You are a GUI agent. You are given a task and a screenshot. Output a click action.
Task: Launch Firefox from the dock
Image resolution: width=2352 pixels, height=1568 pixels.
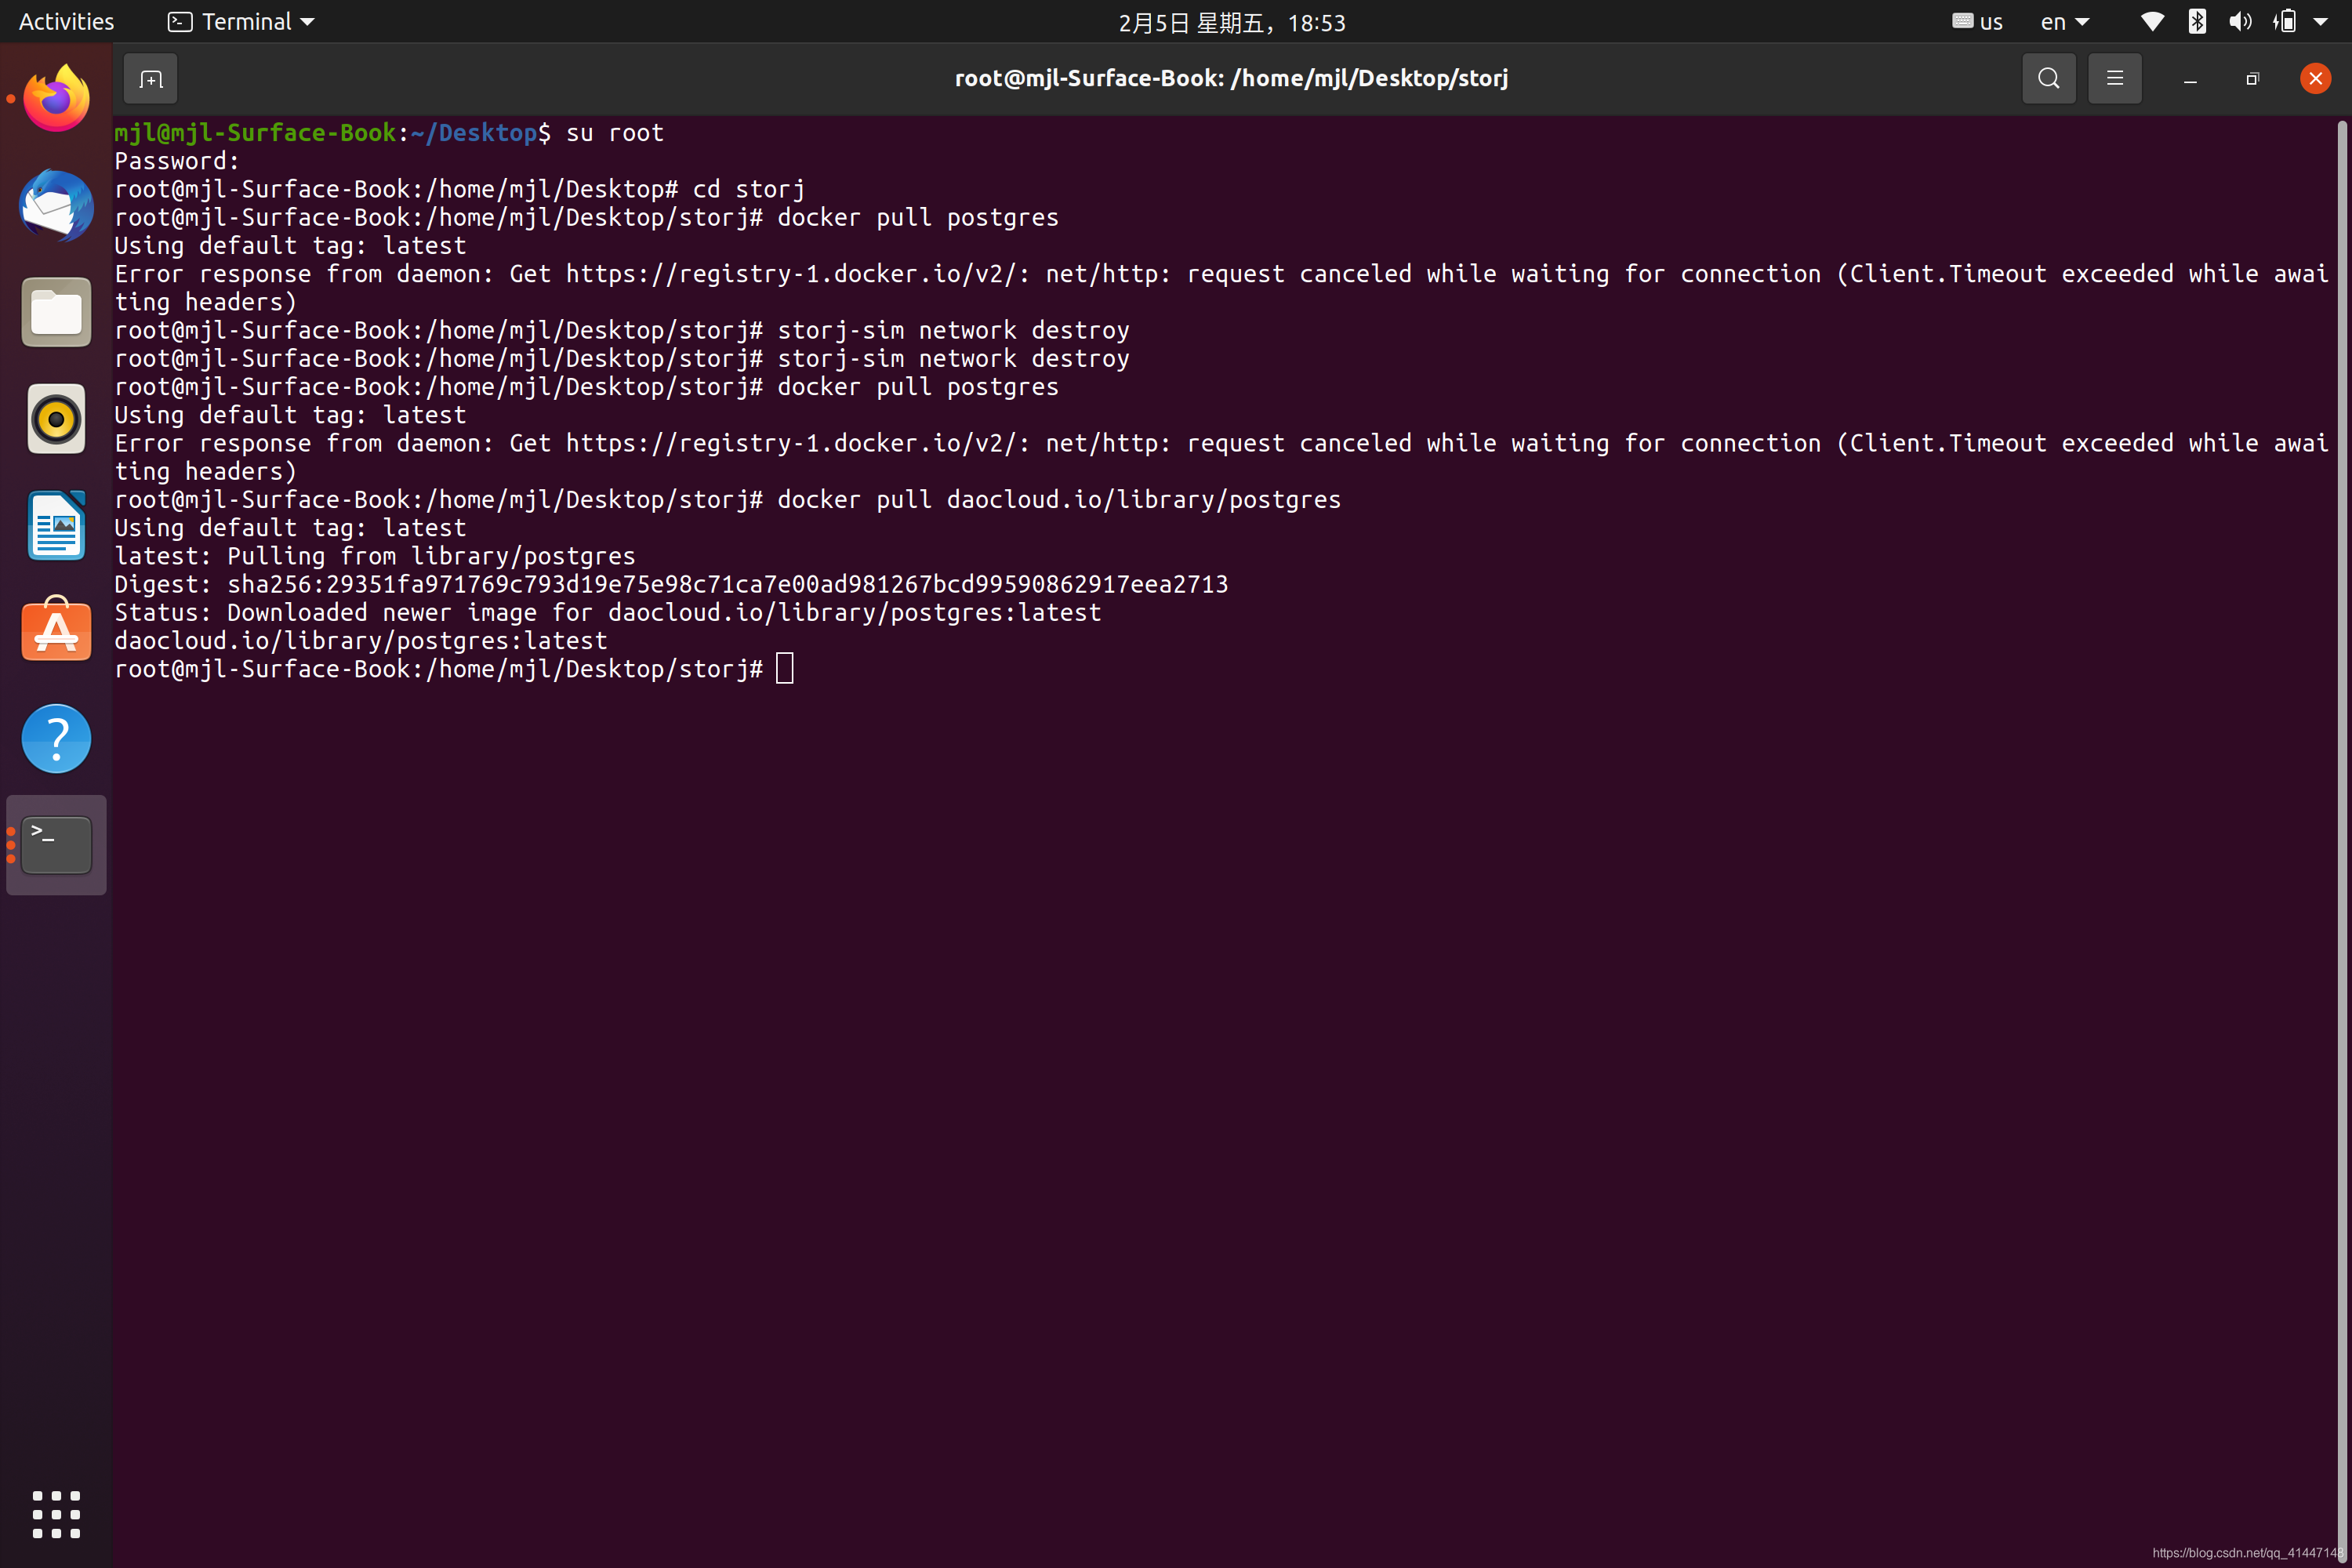coord(56,99)
